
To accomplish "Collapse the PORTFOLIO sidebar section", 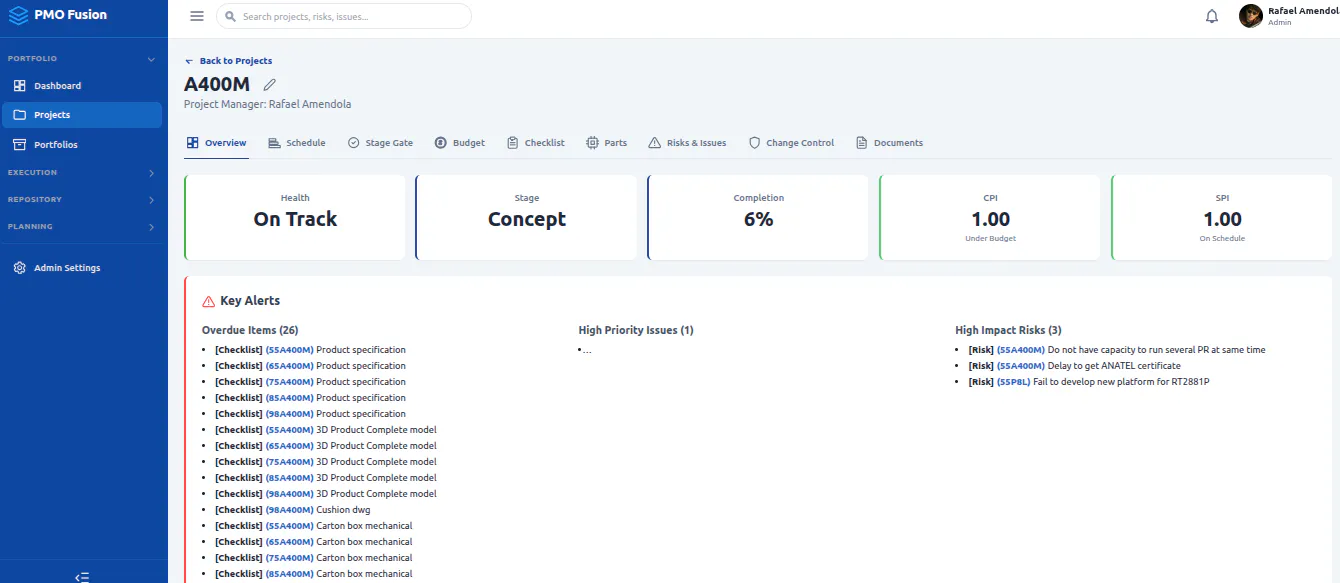I will (82, 59).
